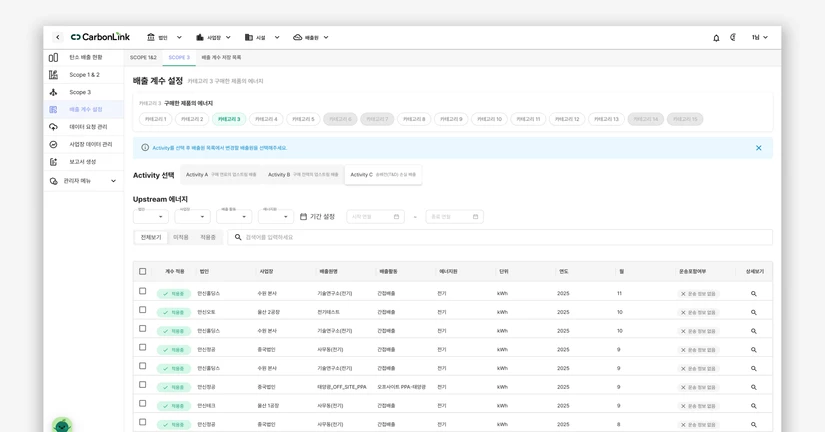Open the 법인 dropdown in top navigation
Screen dimensions: 825x432
coord(164,37)
